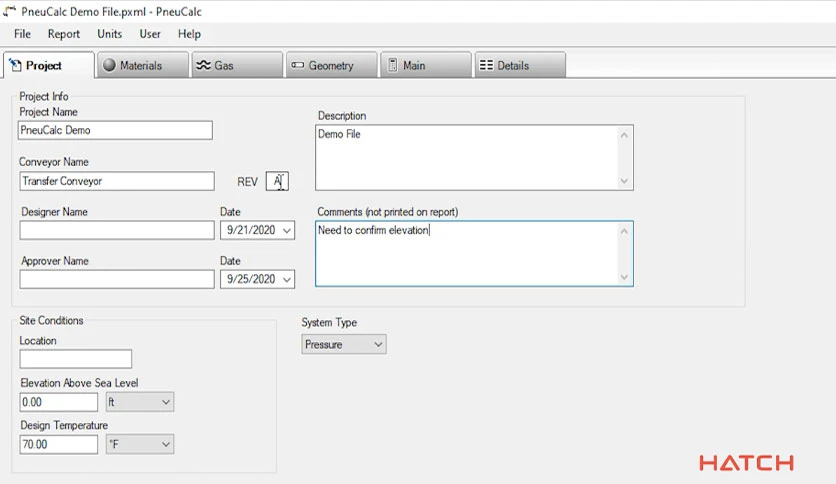Click inside the Comments text box
Screen dimensions: 836x484
pyautogui.click(x=467, y=254)
